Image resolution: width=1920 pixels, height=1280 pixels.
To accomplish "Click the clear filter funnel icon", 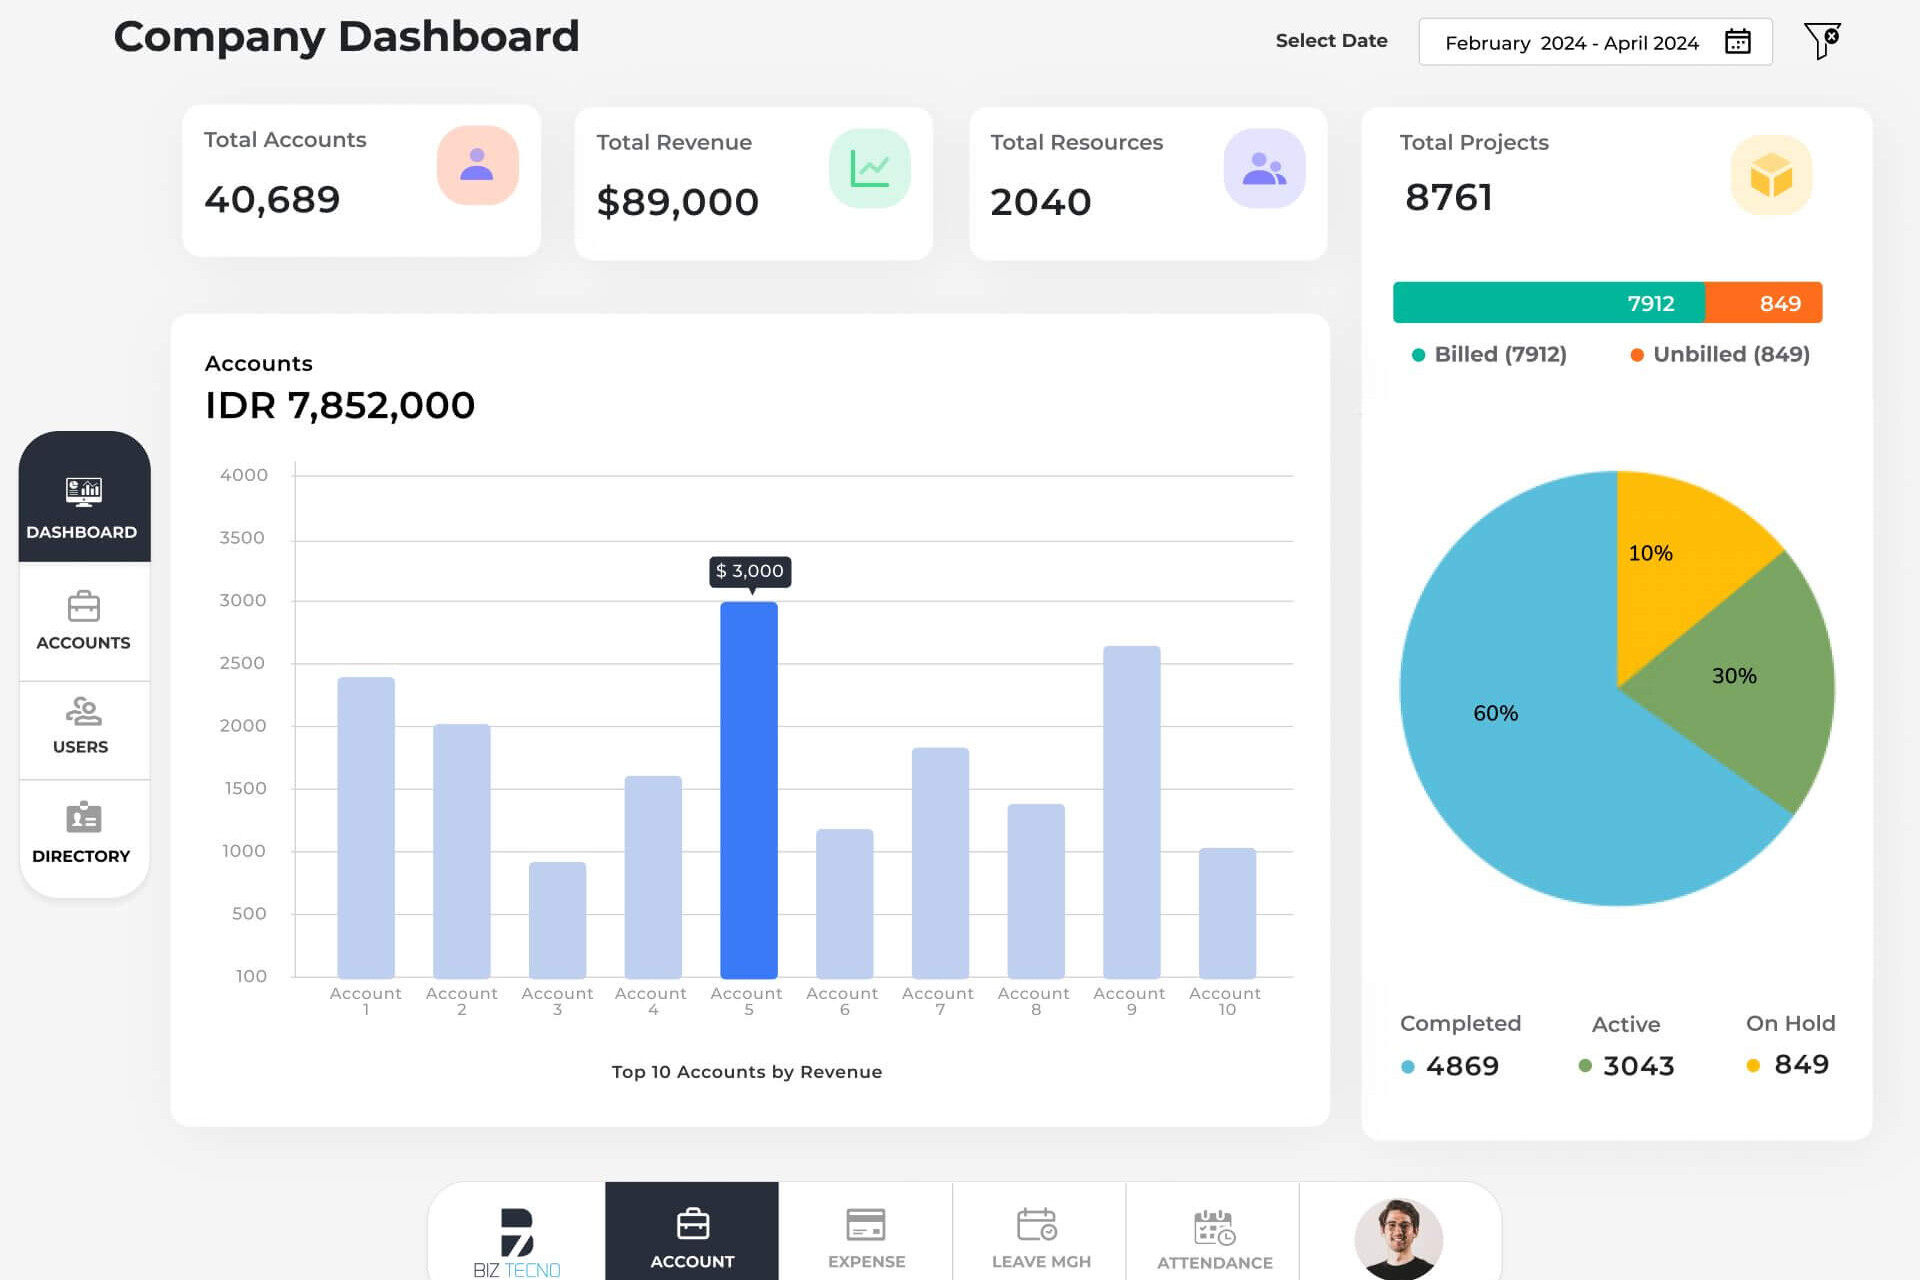I will point(1821,41).
